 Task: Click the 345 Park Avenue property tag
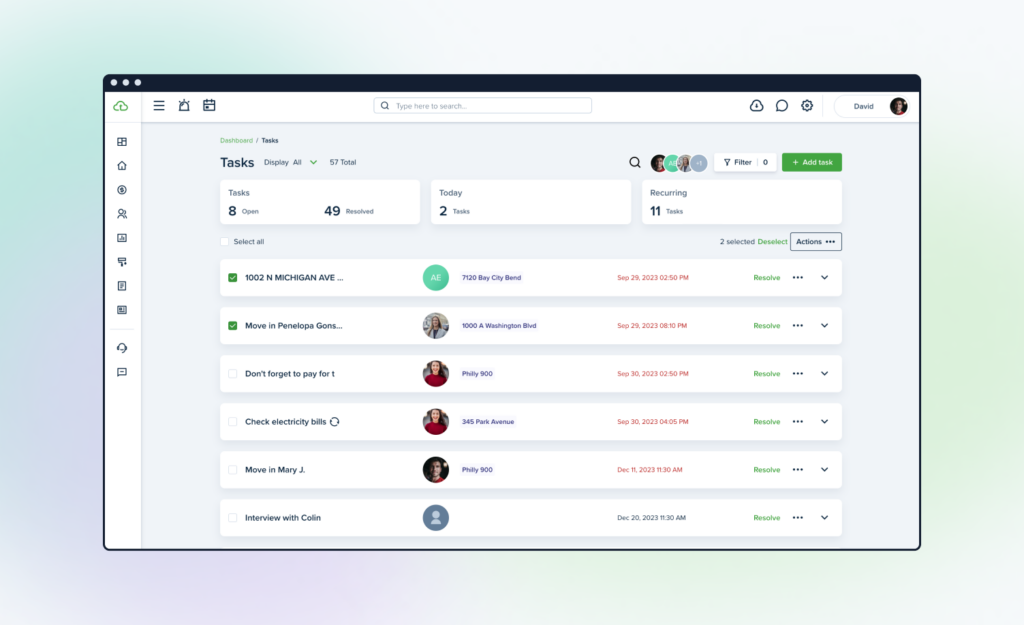(x=488, y=421)
